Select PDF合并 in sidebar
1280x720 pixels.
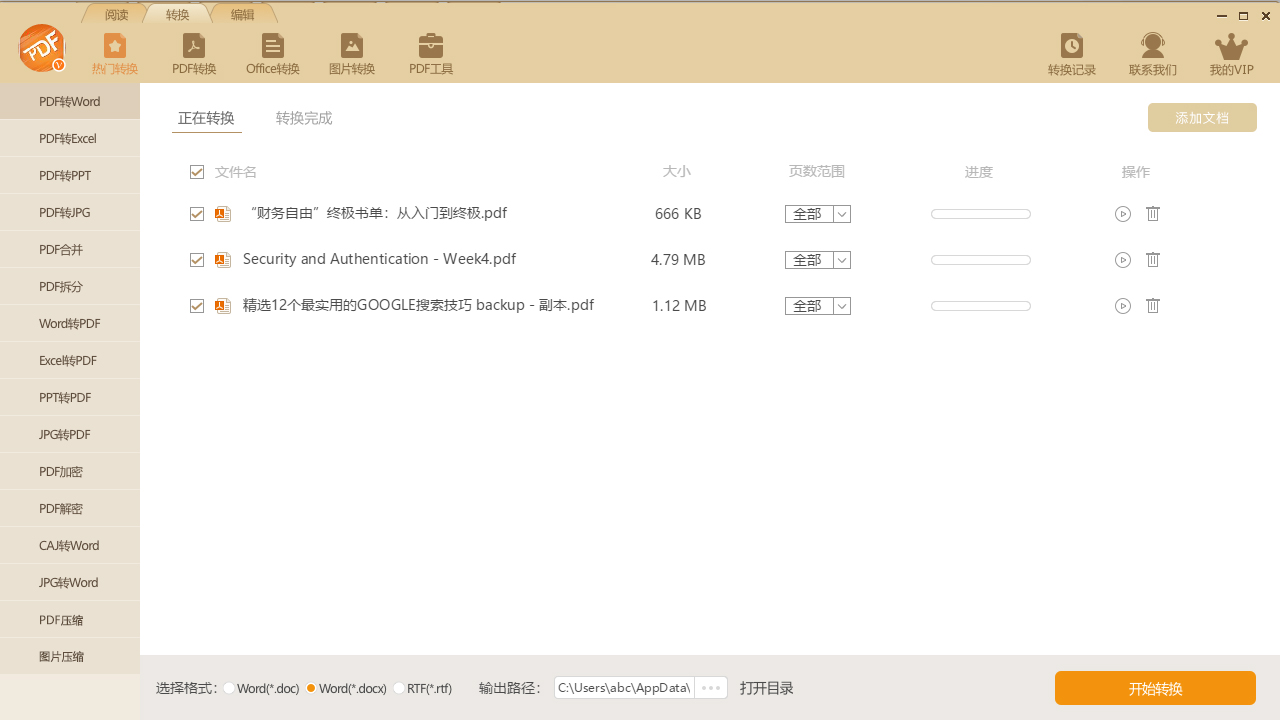pos(70,249)
